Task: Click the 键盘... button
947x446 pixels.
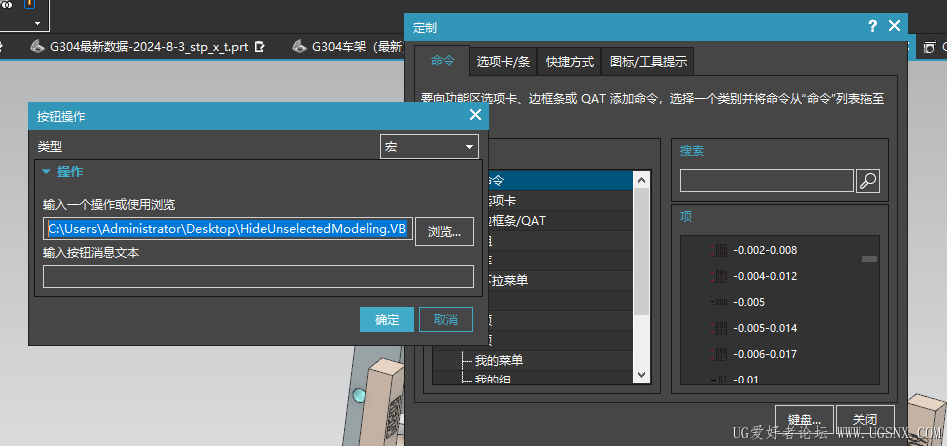Action: (x=804, y=419)
